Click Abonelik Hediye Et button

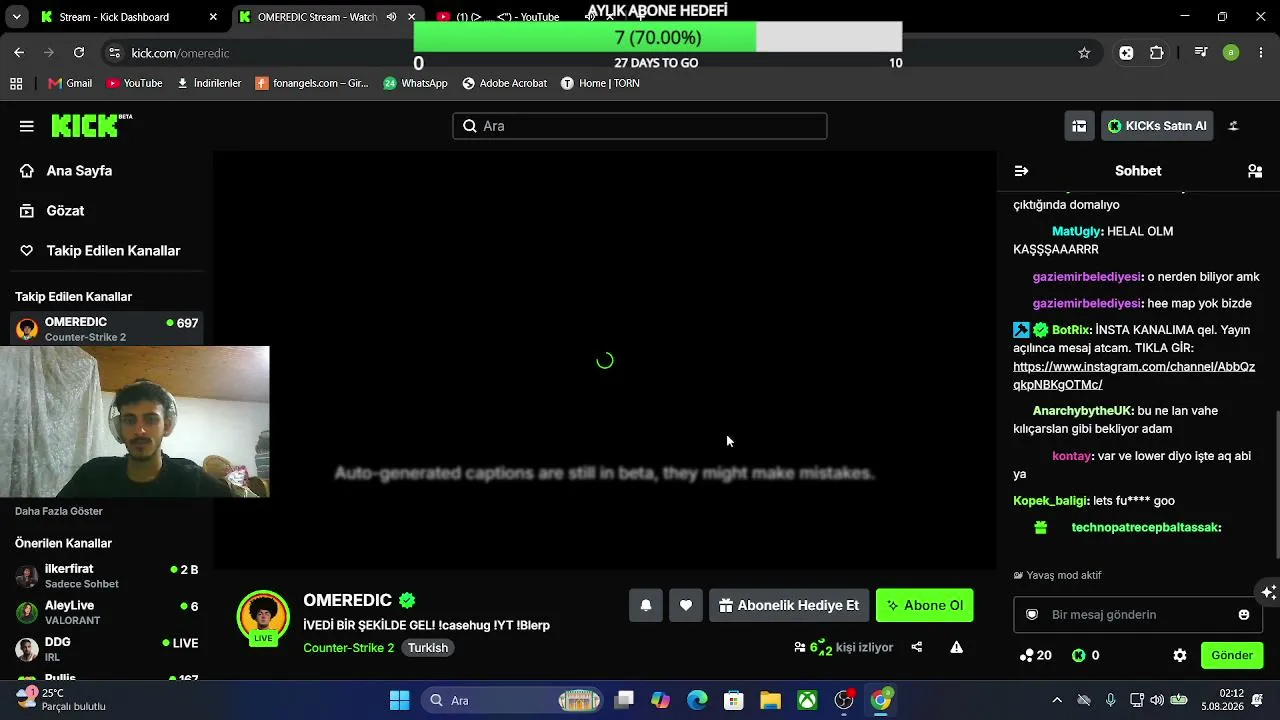(x=789, y=605)
